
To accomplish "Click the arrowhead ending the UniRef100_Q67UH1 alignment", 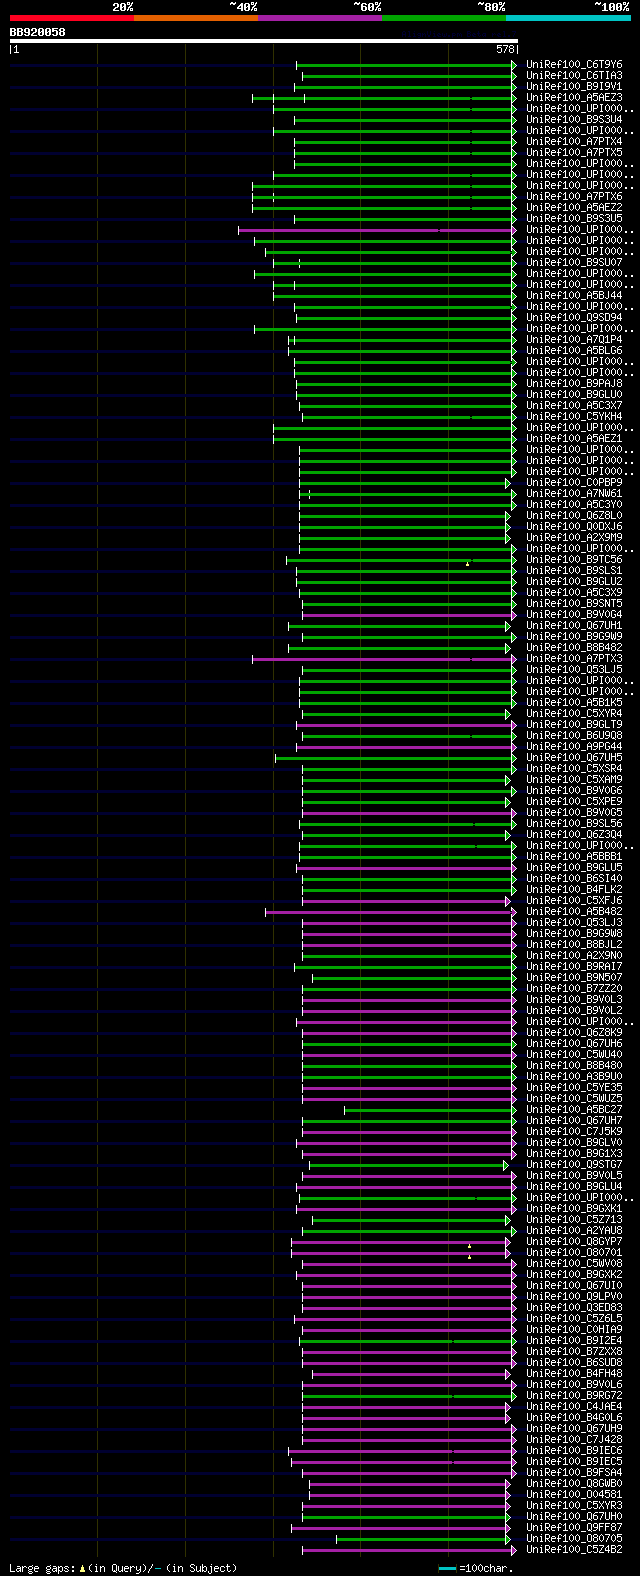I will point(508,626).
